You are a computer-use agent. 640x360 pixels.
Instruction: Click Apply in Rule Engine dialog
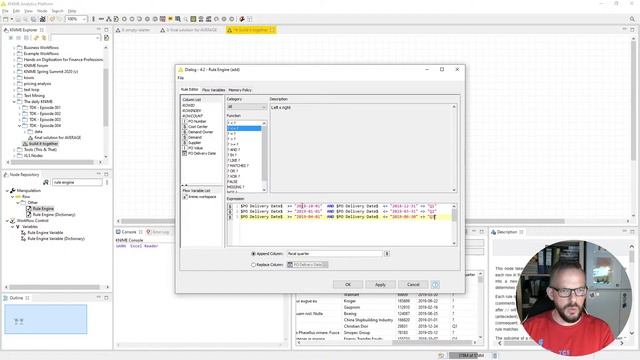[x=380, y=284]
